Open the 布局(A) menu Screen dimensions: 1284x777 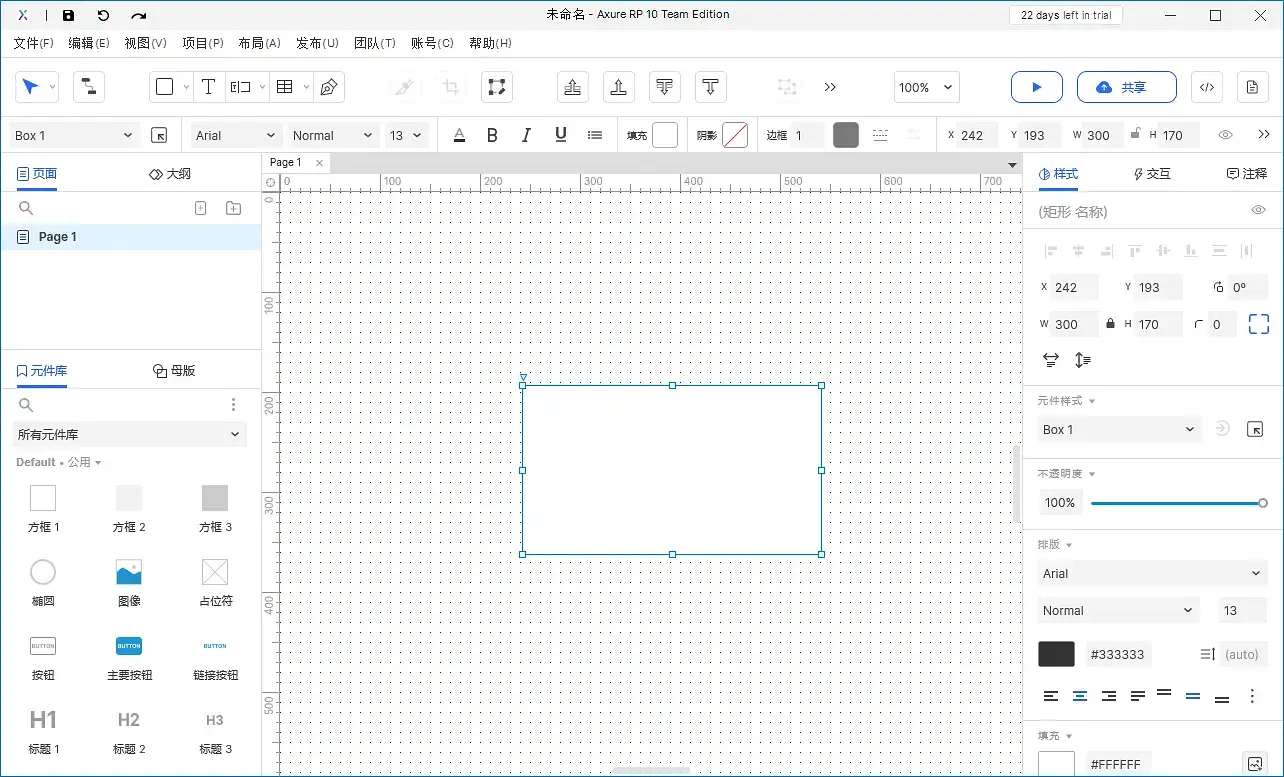coord(259,43)
